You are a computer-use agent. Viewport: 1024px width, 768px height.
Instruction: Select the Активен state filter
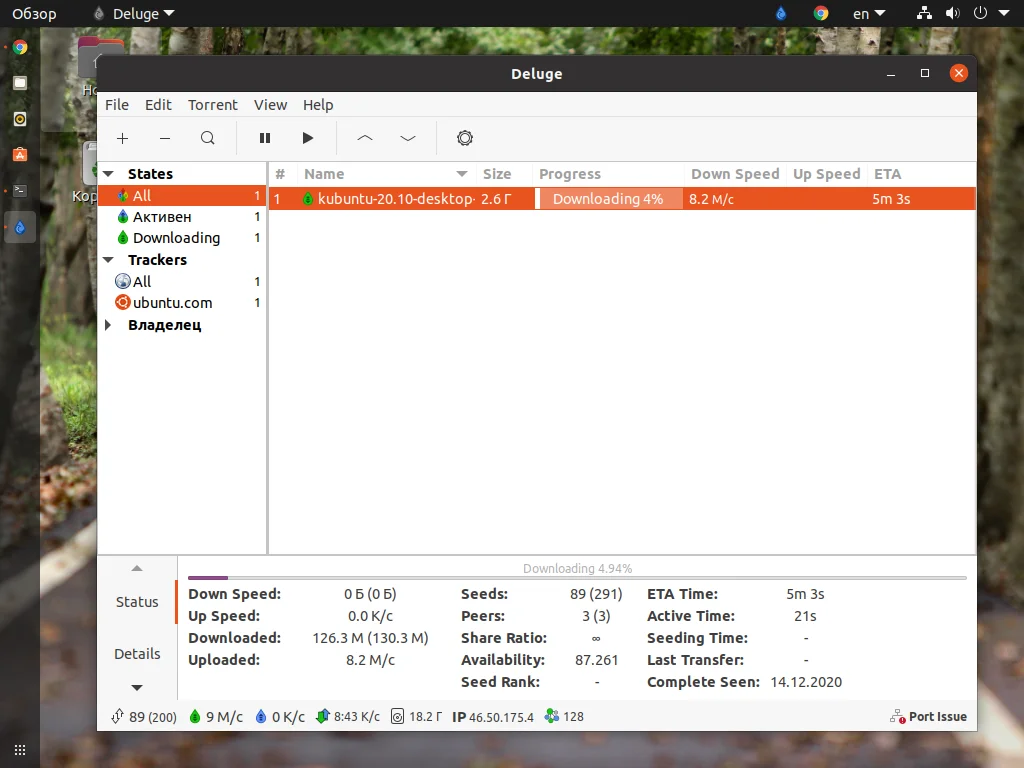pyautogui.click(x=182, y=216)
